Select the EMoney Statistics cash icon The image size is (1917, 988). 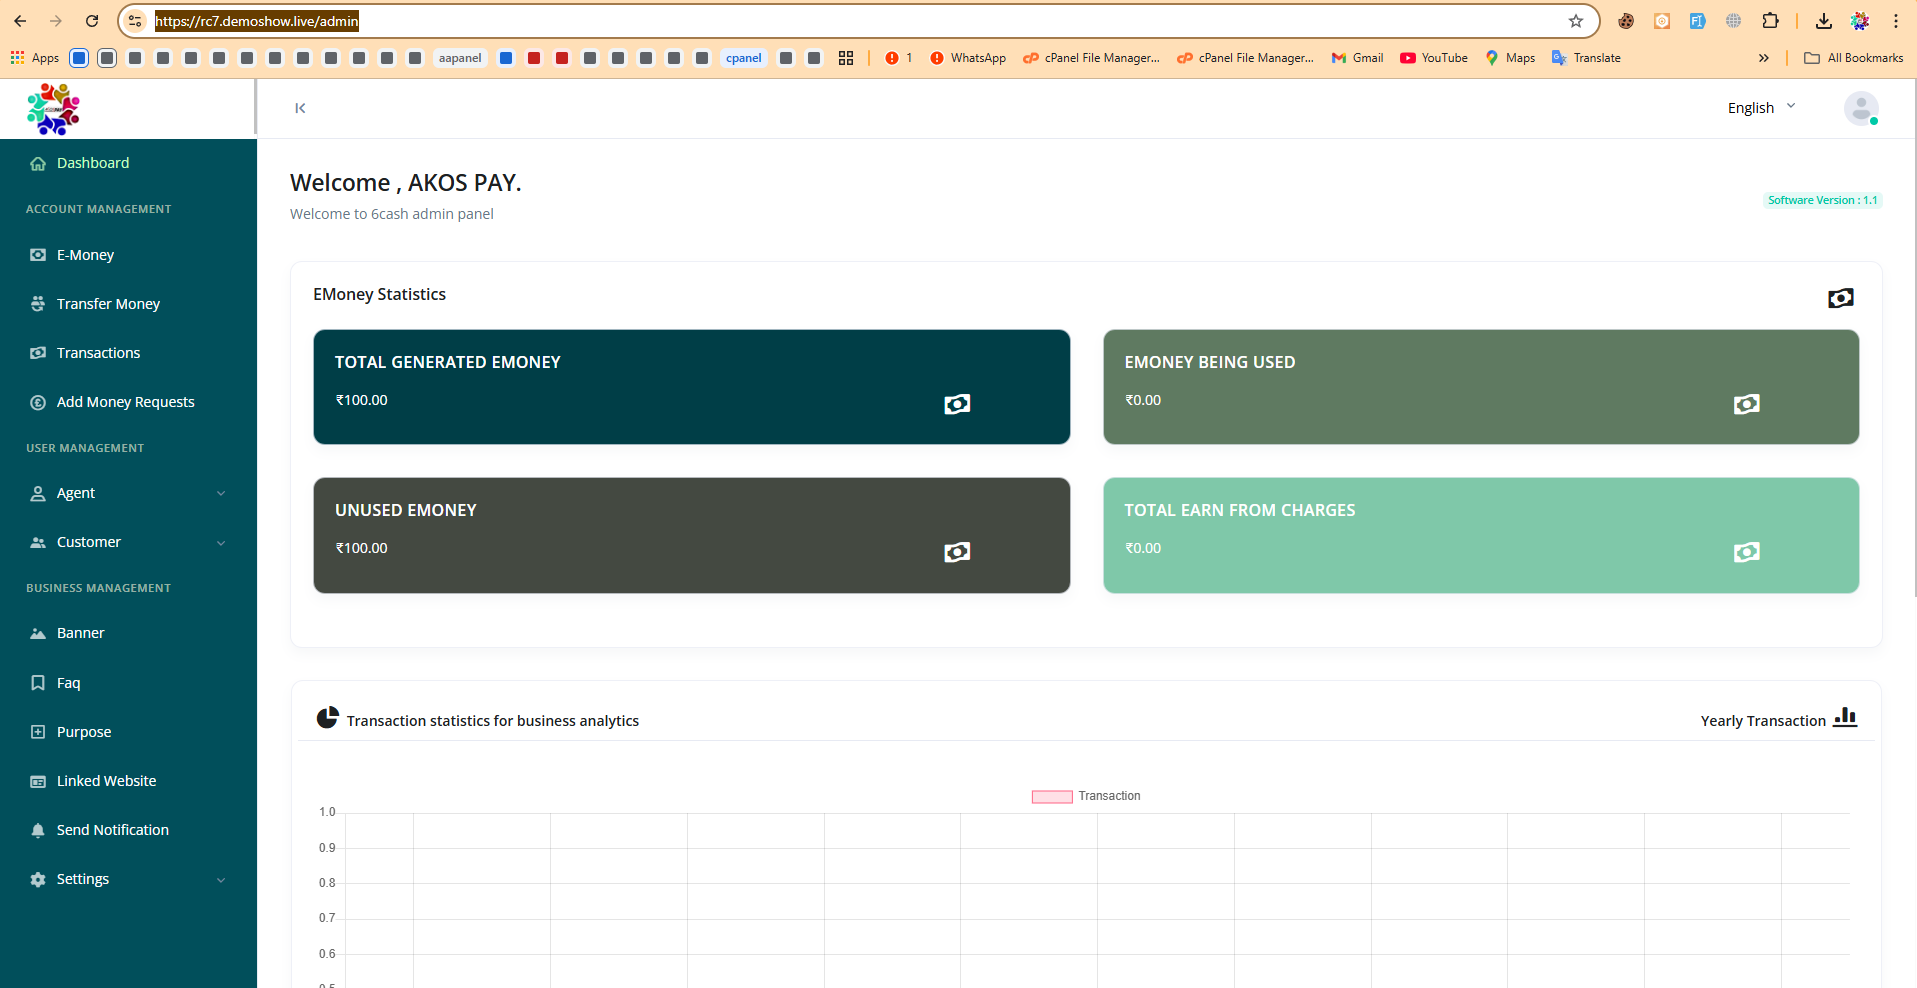point(1840,298)
